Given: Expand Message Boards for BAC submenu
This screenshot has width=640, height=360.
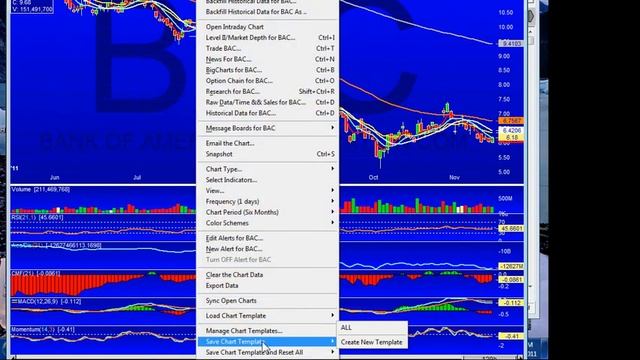Looking at the screenshot, I should point(268,128).
